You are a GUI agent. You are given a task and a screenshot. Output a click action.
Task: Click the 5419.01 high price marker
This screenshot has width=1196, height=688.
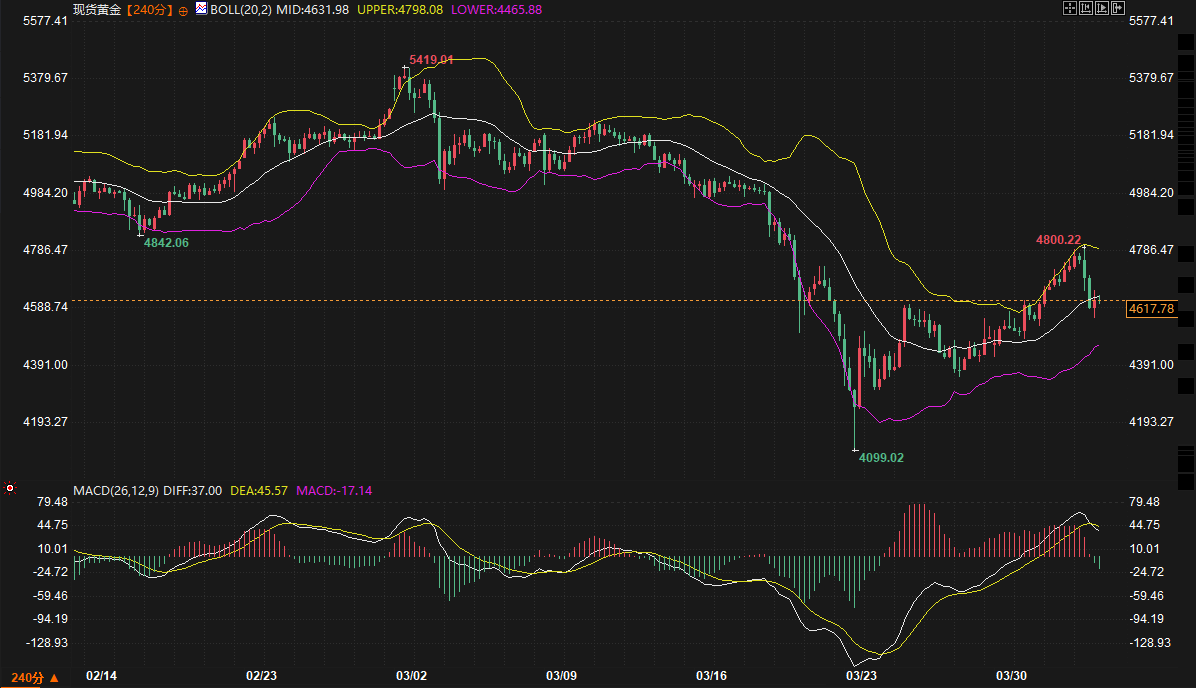point(431,60)
